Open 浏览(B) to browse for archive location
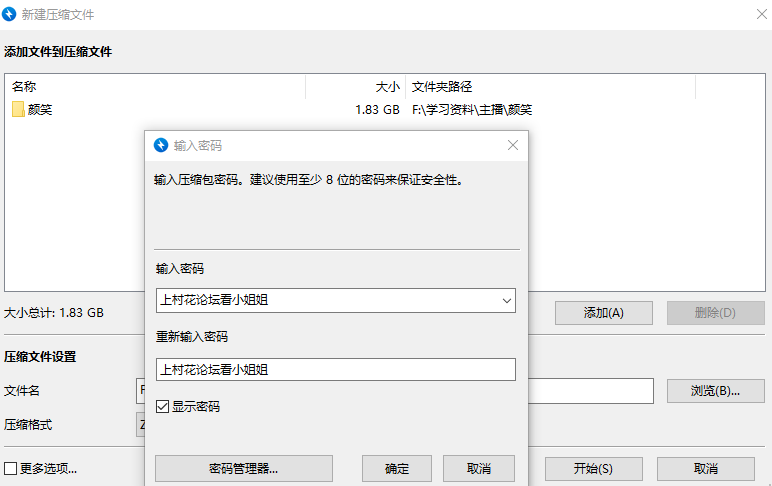Screen dimensions: 772x486 coord(714,391)
